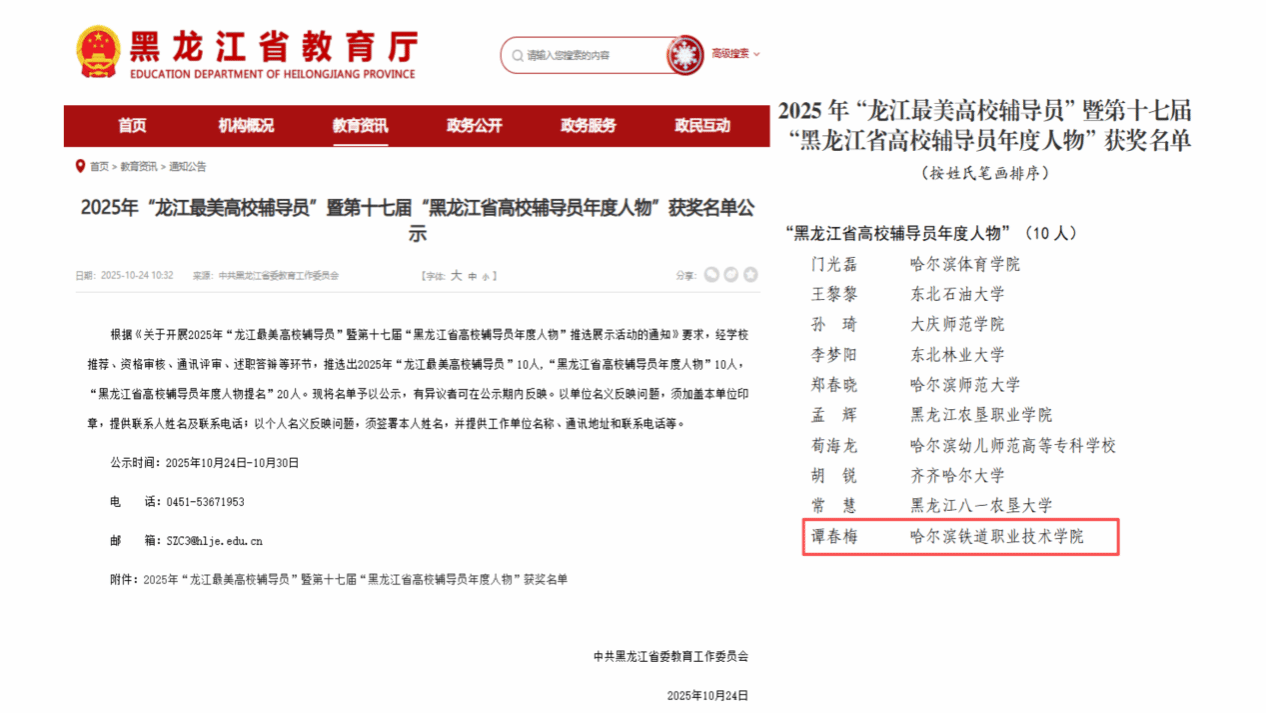The height and width of the screenshot is (713, 1266).
Task: Select the 教育资讯 navigation tab
Action: tap(360, 126)
